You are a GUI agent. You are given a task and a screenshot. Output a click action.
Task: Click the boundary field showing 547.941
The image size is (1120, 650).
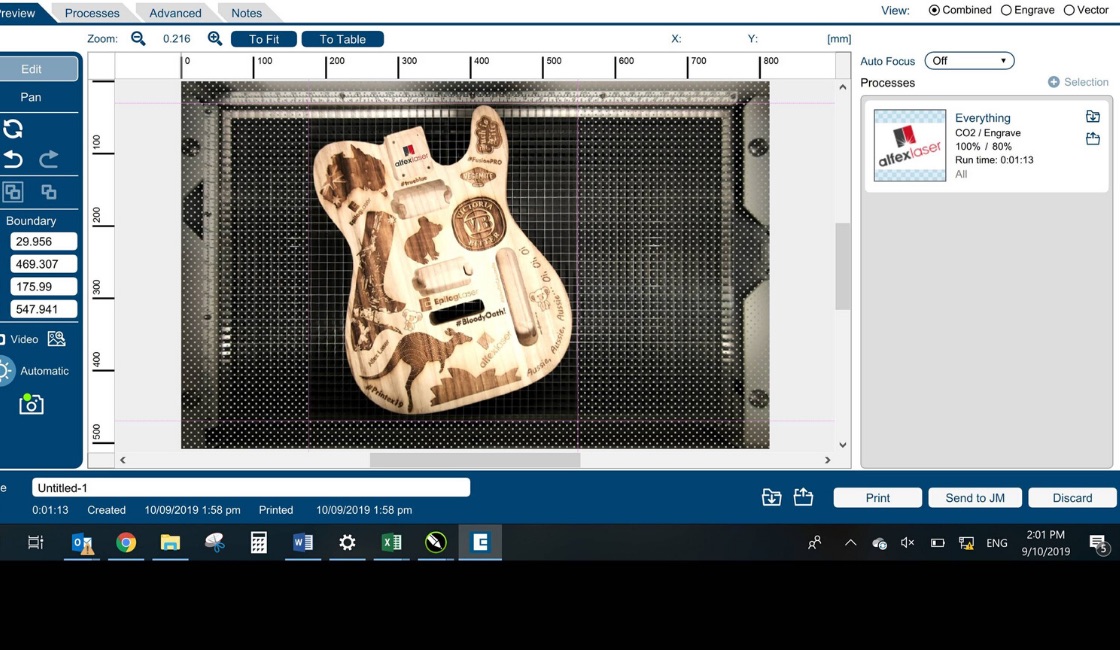44,309
